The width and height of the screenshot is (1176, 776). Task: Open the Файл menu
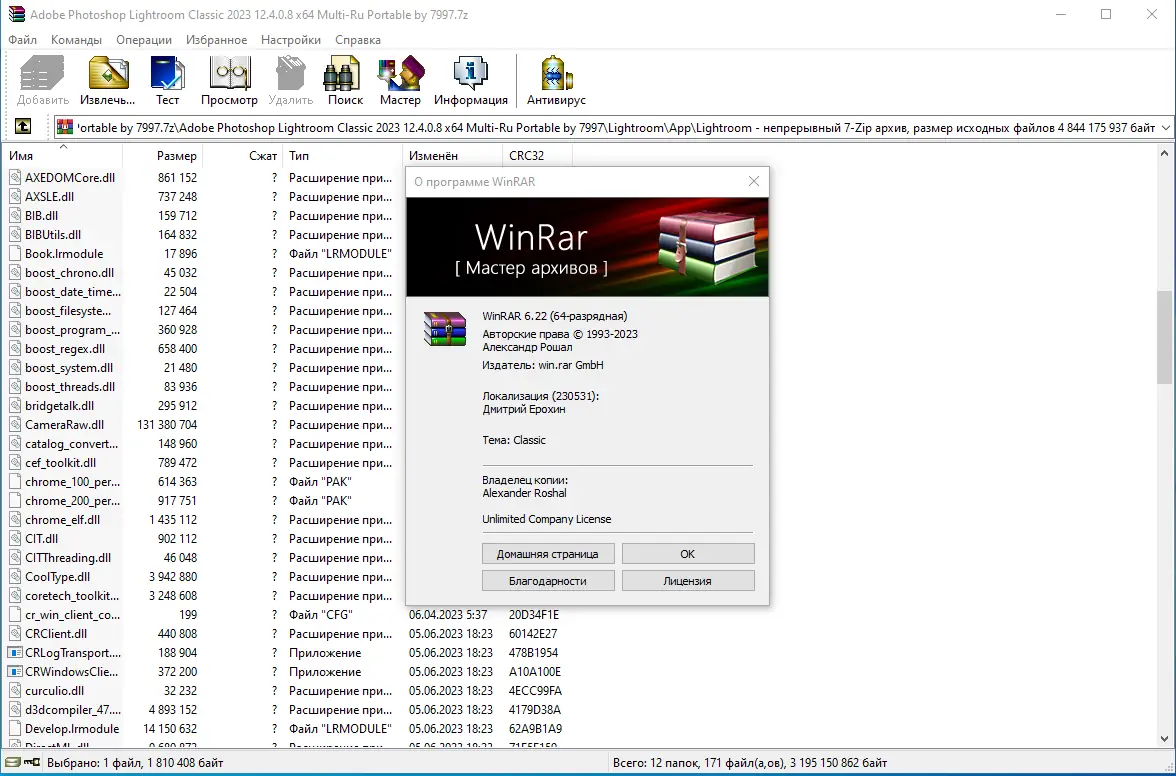22,40
